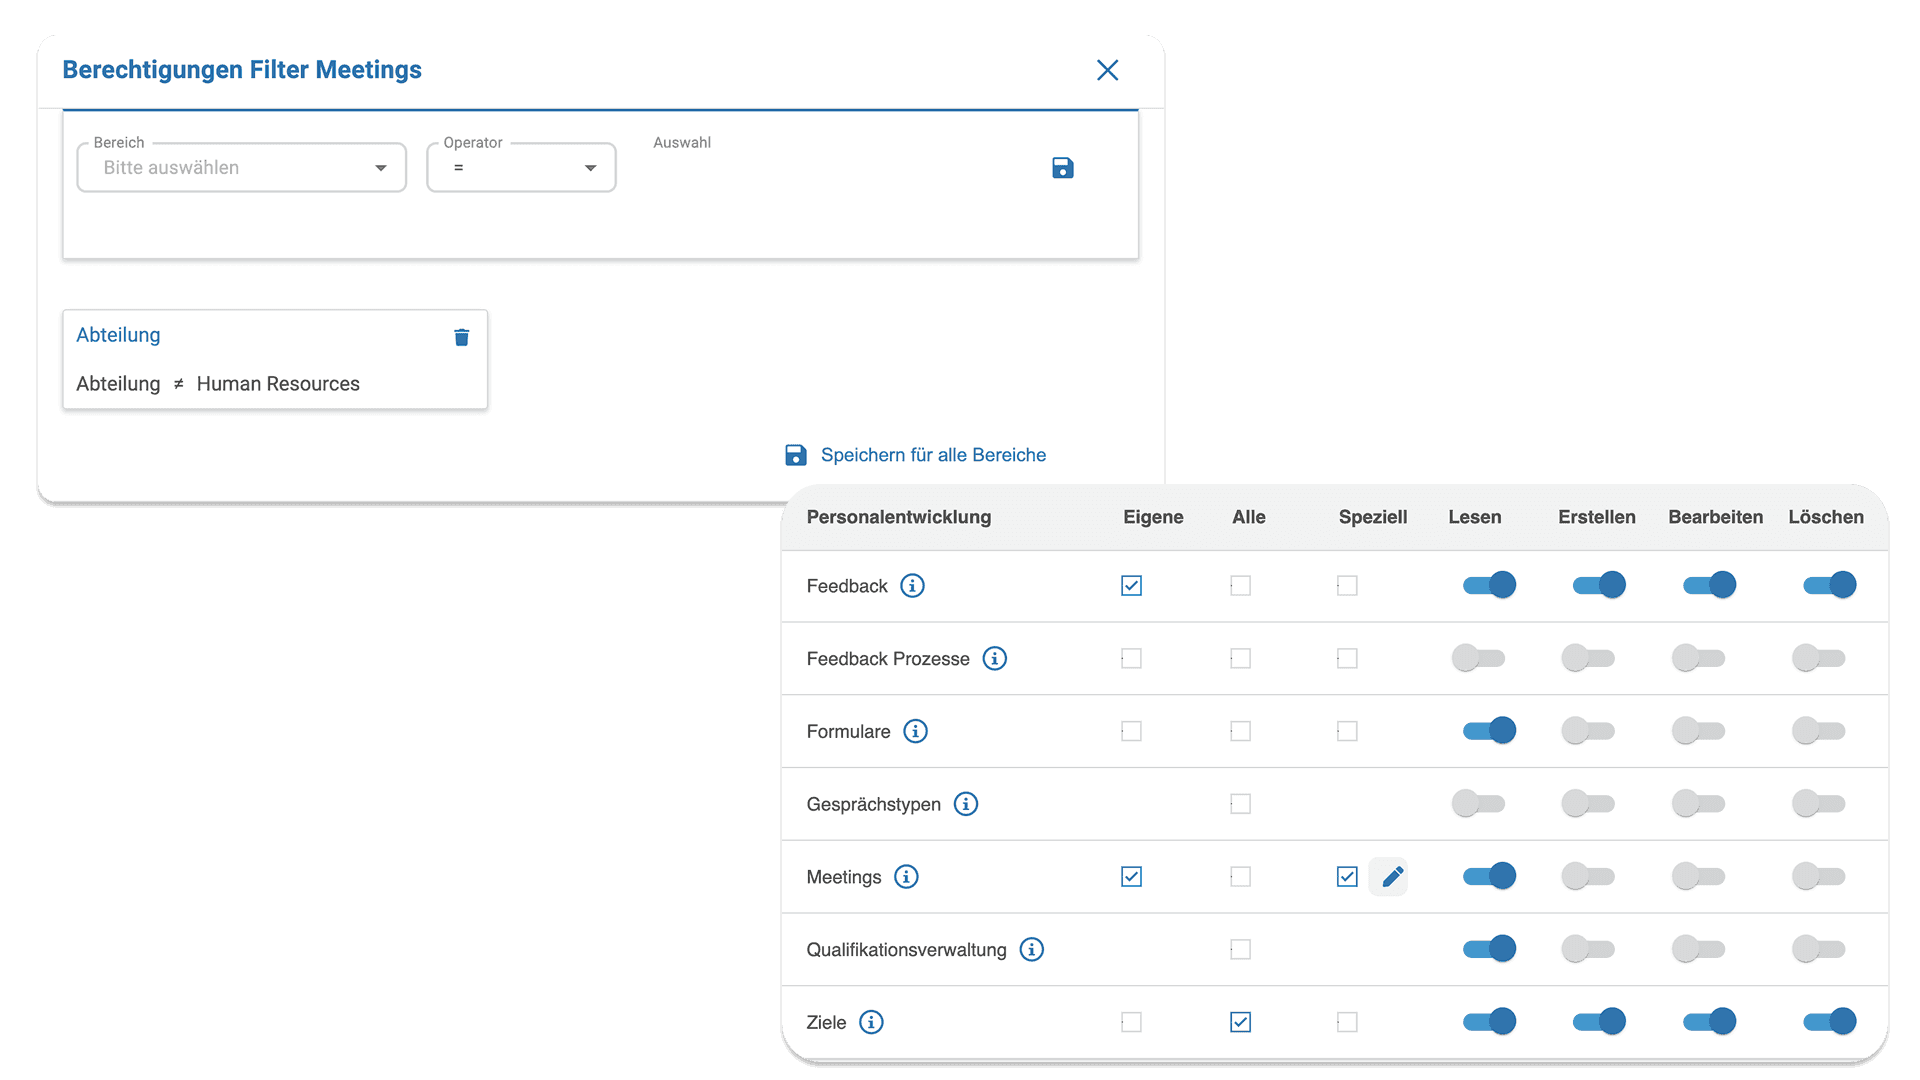The image size is (1920, 1080).
Task: Click the Personalentwicklung table header
Action: point(899,517)
